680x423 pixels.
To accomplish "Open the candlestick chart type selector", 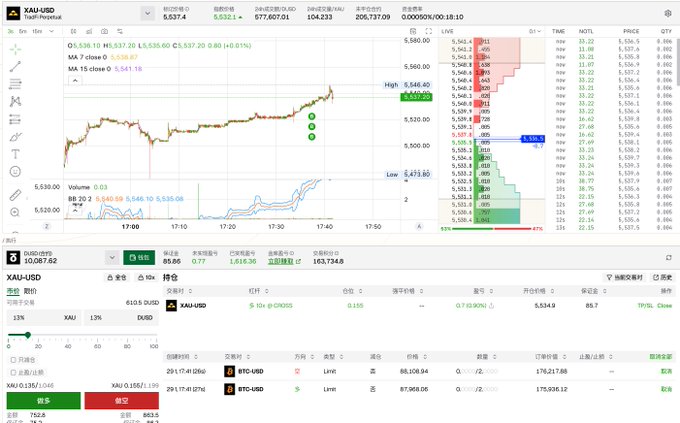I will point(74,31).
